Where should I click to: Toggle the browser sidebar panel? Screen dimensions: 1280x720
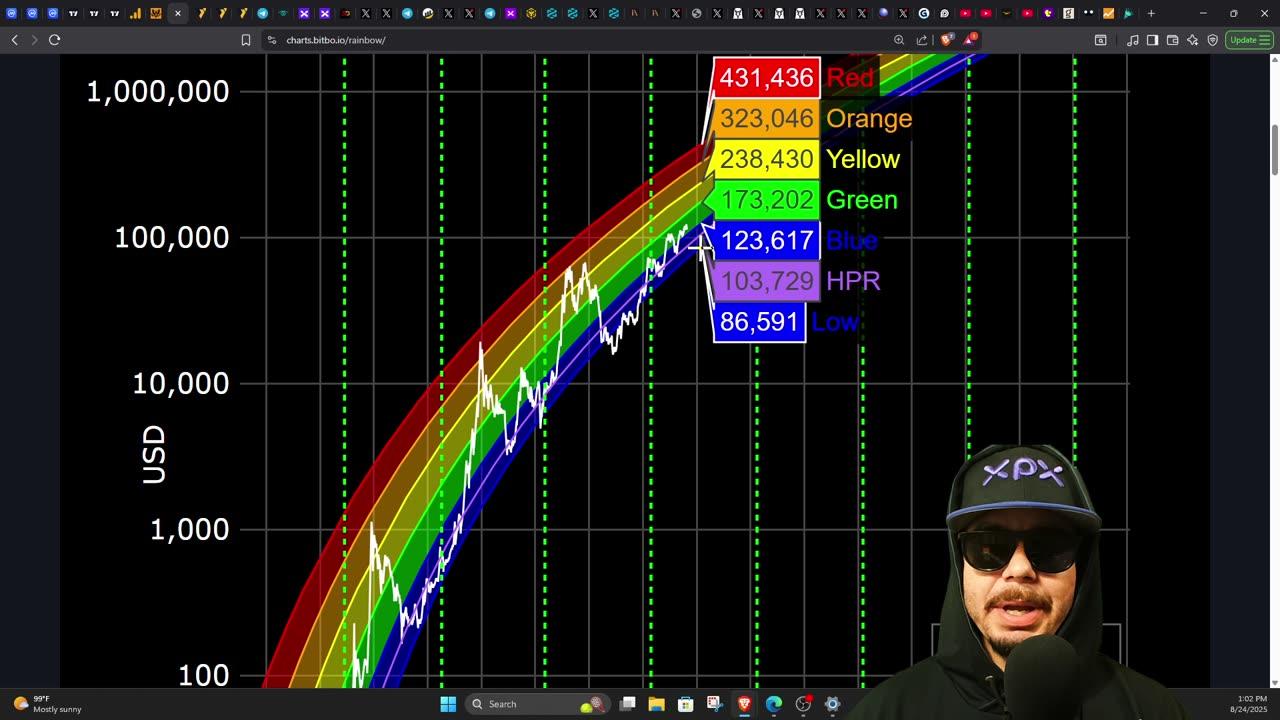click(x=1152, y=40)
